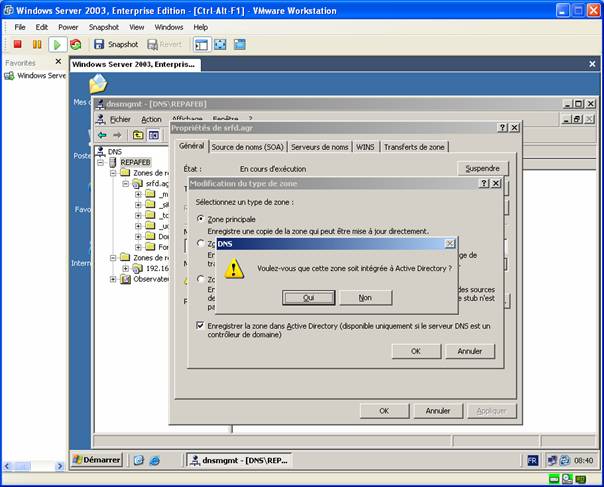This screenshot has width=604, height=487.
Task: Click the dnsmgmt Forward arrow icon
Action: click(117, 135)
